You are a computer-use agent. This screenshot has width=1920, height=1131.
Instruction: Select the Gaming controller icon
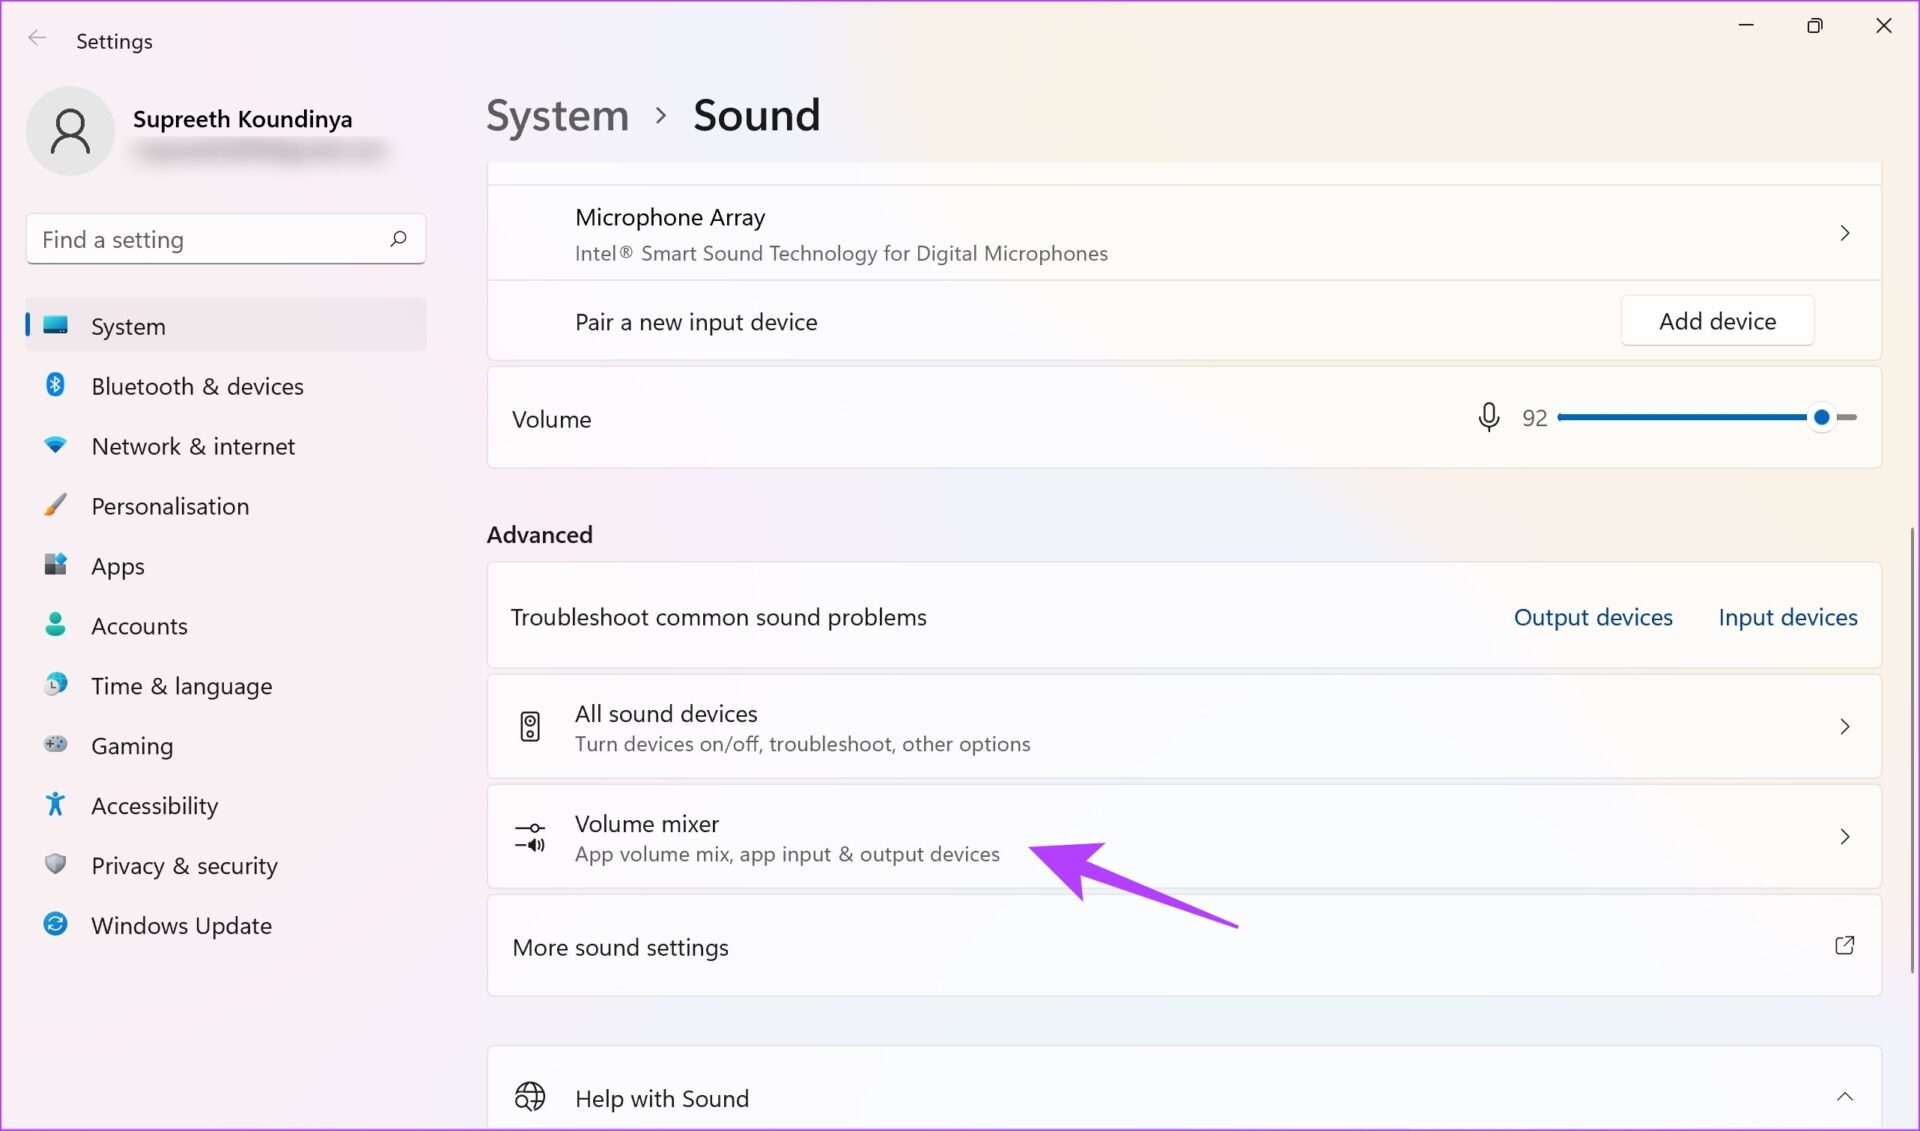[55, 745]
